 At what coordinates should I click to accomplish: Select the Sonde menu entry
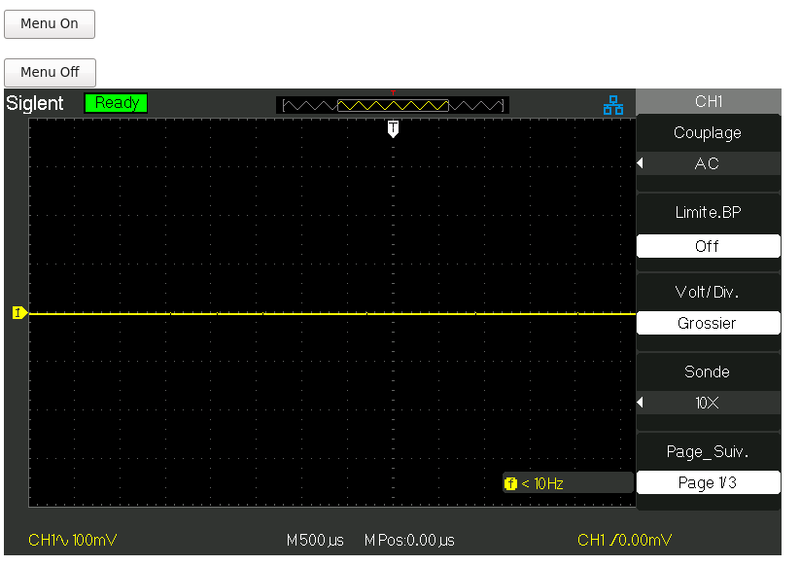[707, 372]
